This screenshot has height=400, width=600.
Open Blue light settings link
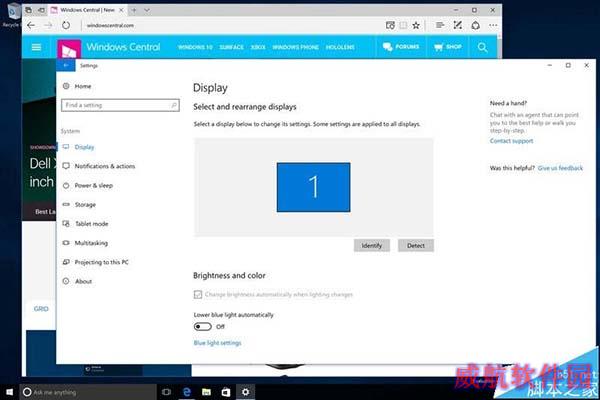tap(217, 343)
